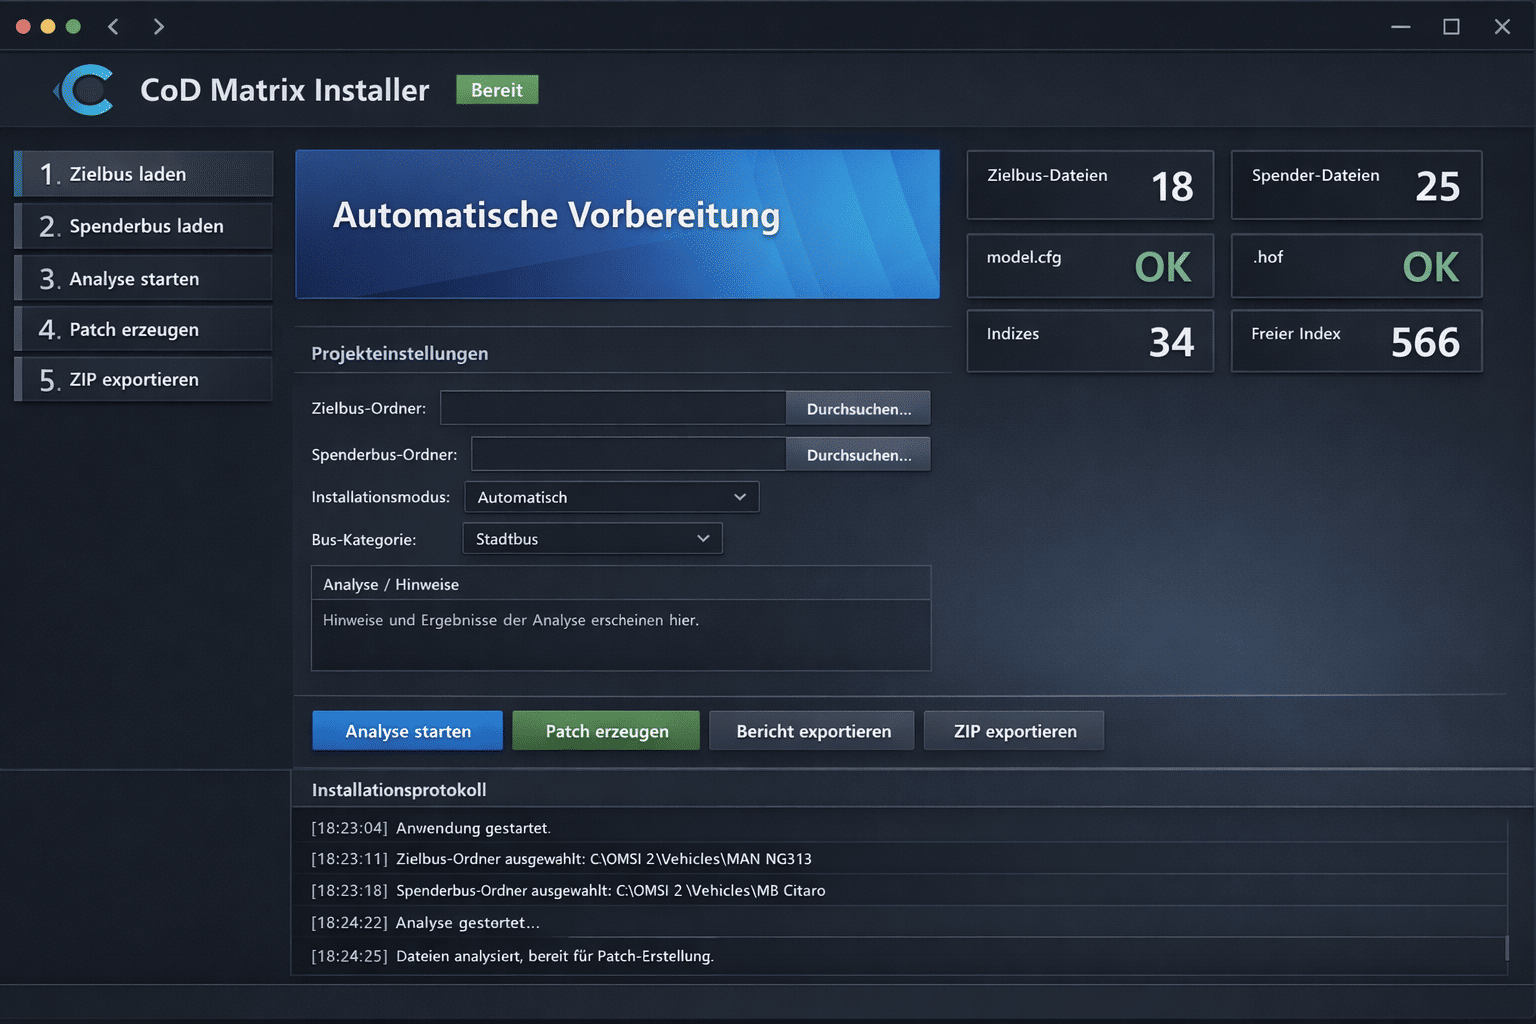Click the yellow window dot in titlebar

pyautogui.click(x=48, y=27)
